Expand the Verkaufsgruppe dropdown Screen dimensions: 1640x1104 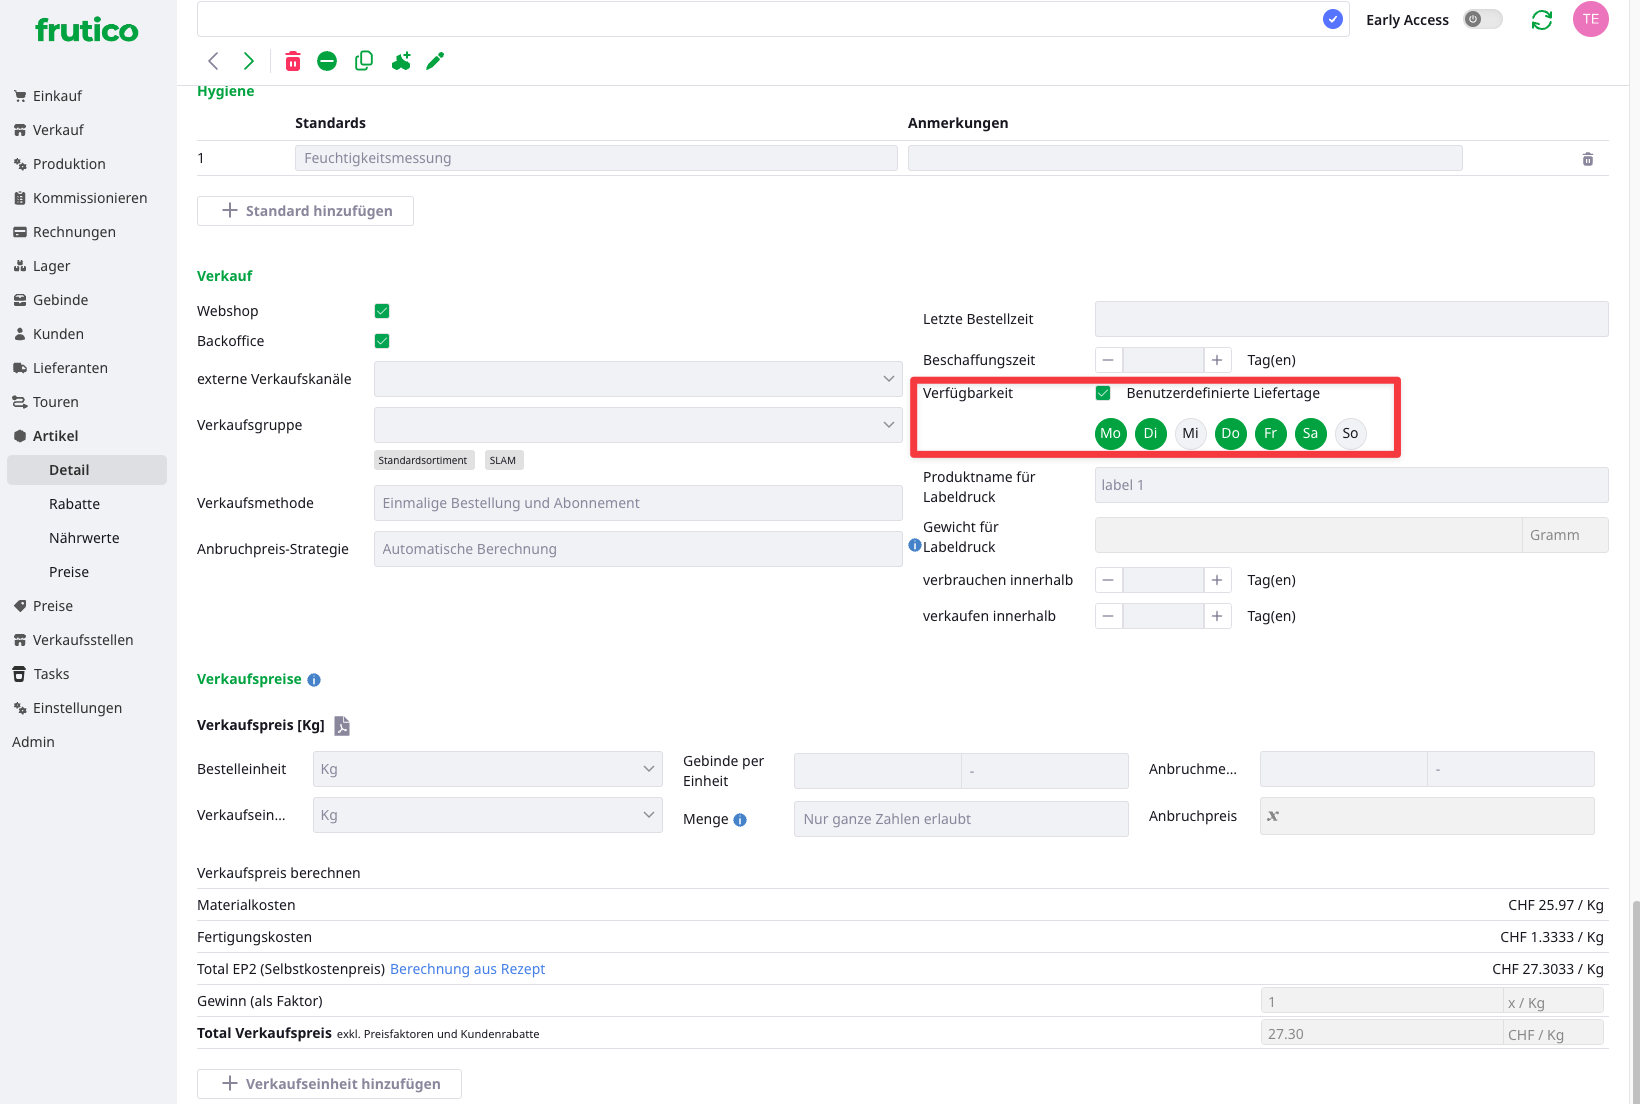coord(638,425)
